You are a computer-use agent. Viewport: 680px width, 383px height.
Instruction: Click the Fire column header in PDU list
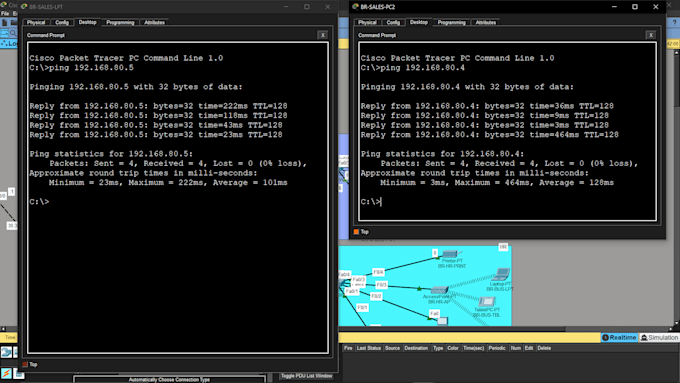348,348
